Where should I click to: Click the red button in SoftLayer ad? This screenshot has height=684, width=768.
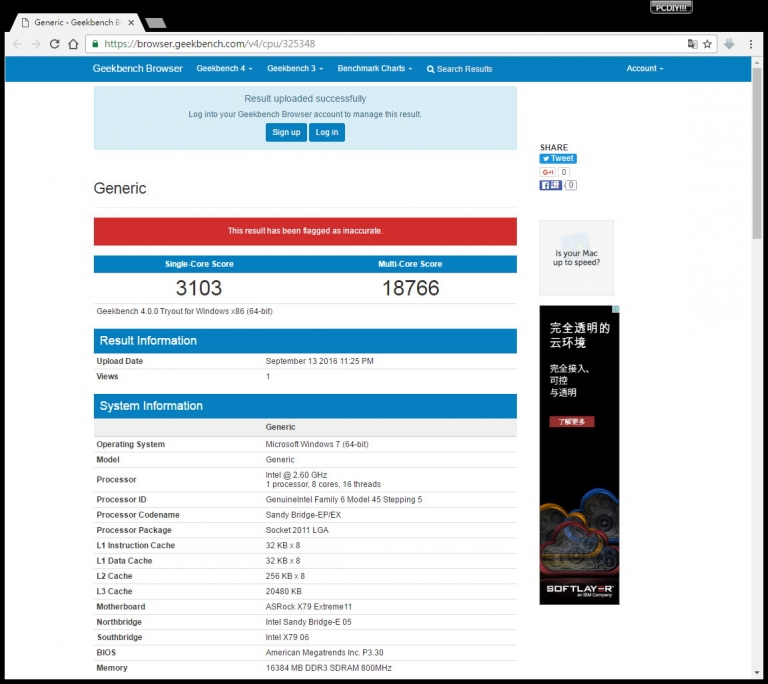point(572,422)
